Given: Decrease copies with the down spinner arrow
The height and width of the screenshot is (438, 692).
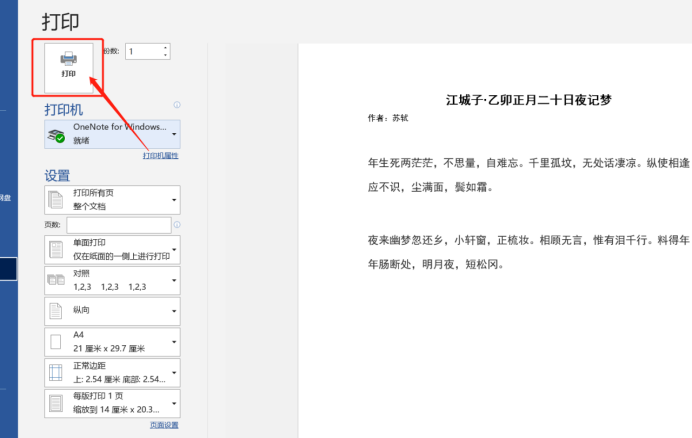Looking at the screenshot, I should (165, 55).
